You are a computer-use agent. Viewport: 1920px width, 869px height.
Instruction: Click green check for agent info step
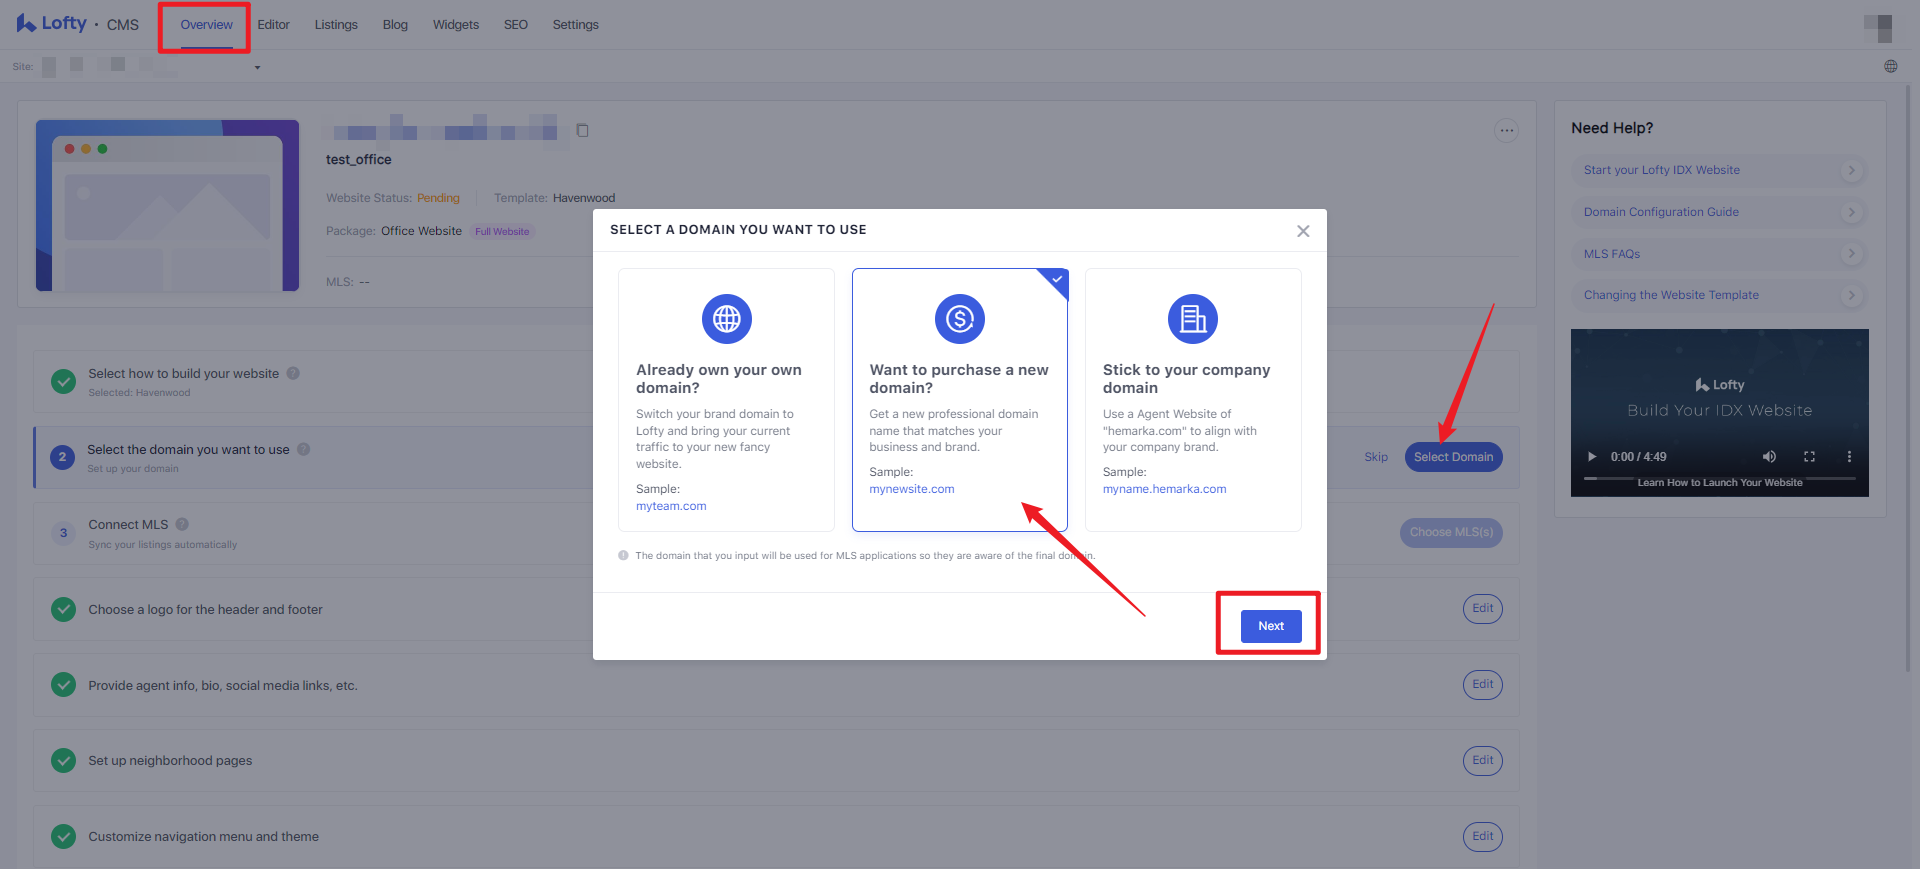click(x=63, y=685)
